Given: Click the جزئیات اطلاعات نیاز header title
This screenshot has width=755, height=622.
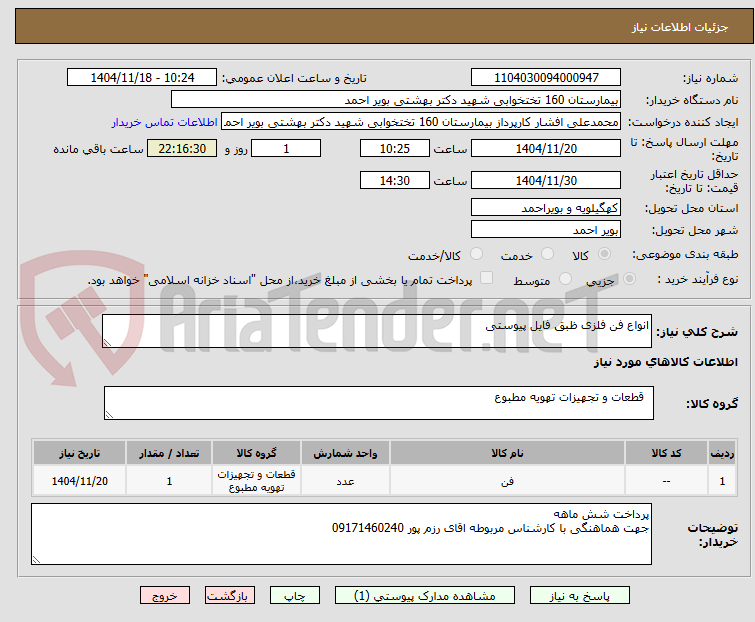Looking at the screenshot, I should click(x=679, y=27).
